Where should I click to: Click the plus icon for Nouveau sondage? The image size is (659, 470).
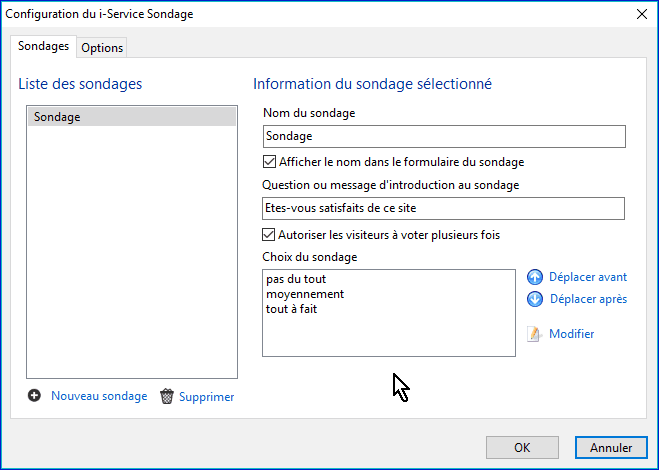[x=34, y=396]
